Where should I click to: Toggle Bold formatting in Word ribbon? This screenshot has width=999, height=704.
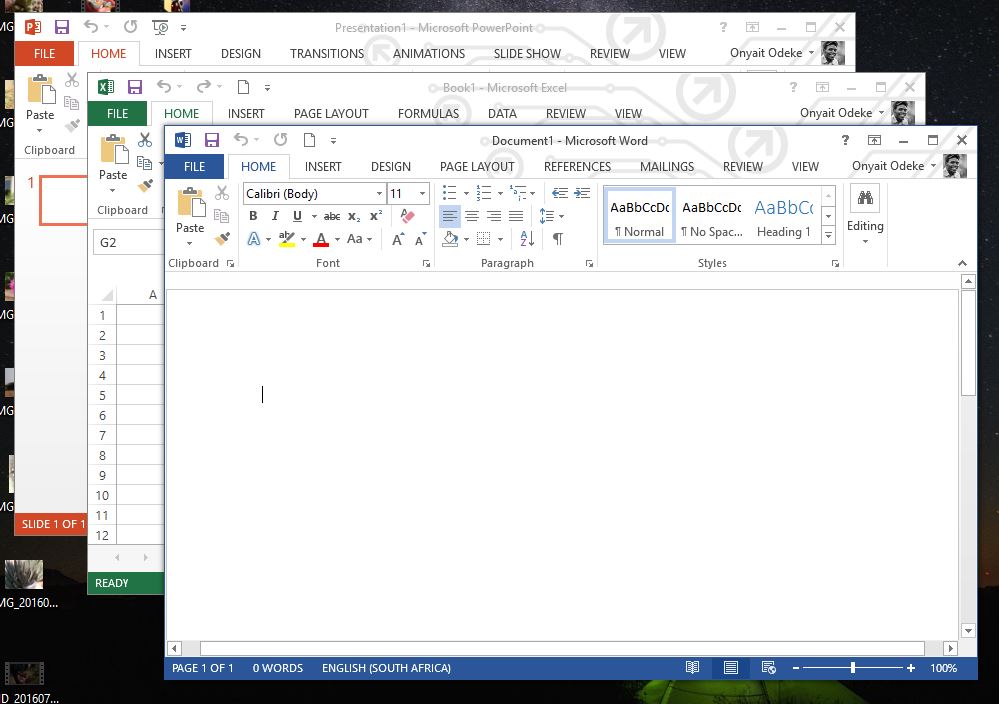point(253,216)
